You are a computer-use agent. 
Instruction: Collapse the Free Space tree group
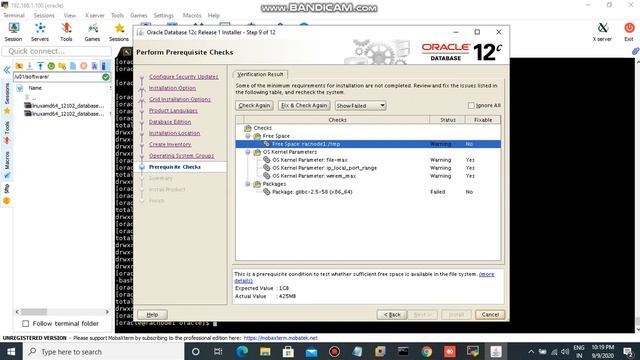pyautogui.click(x=248, y=136)
